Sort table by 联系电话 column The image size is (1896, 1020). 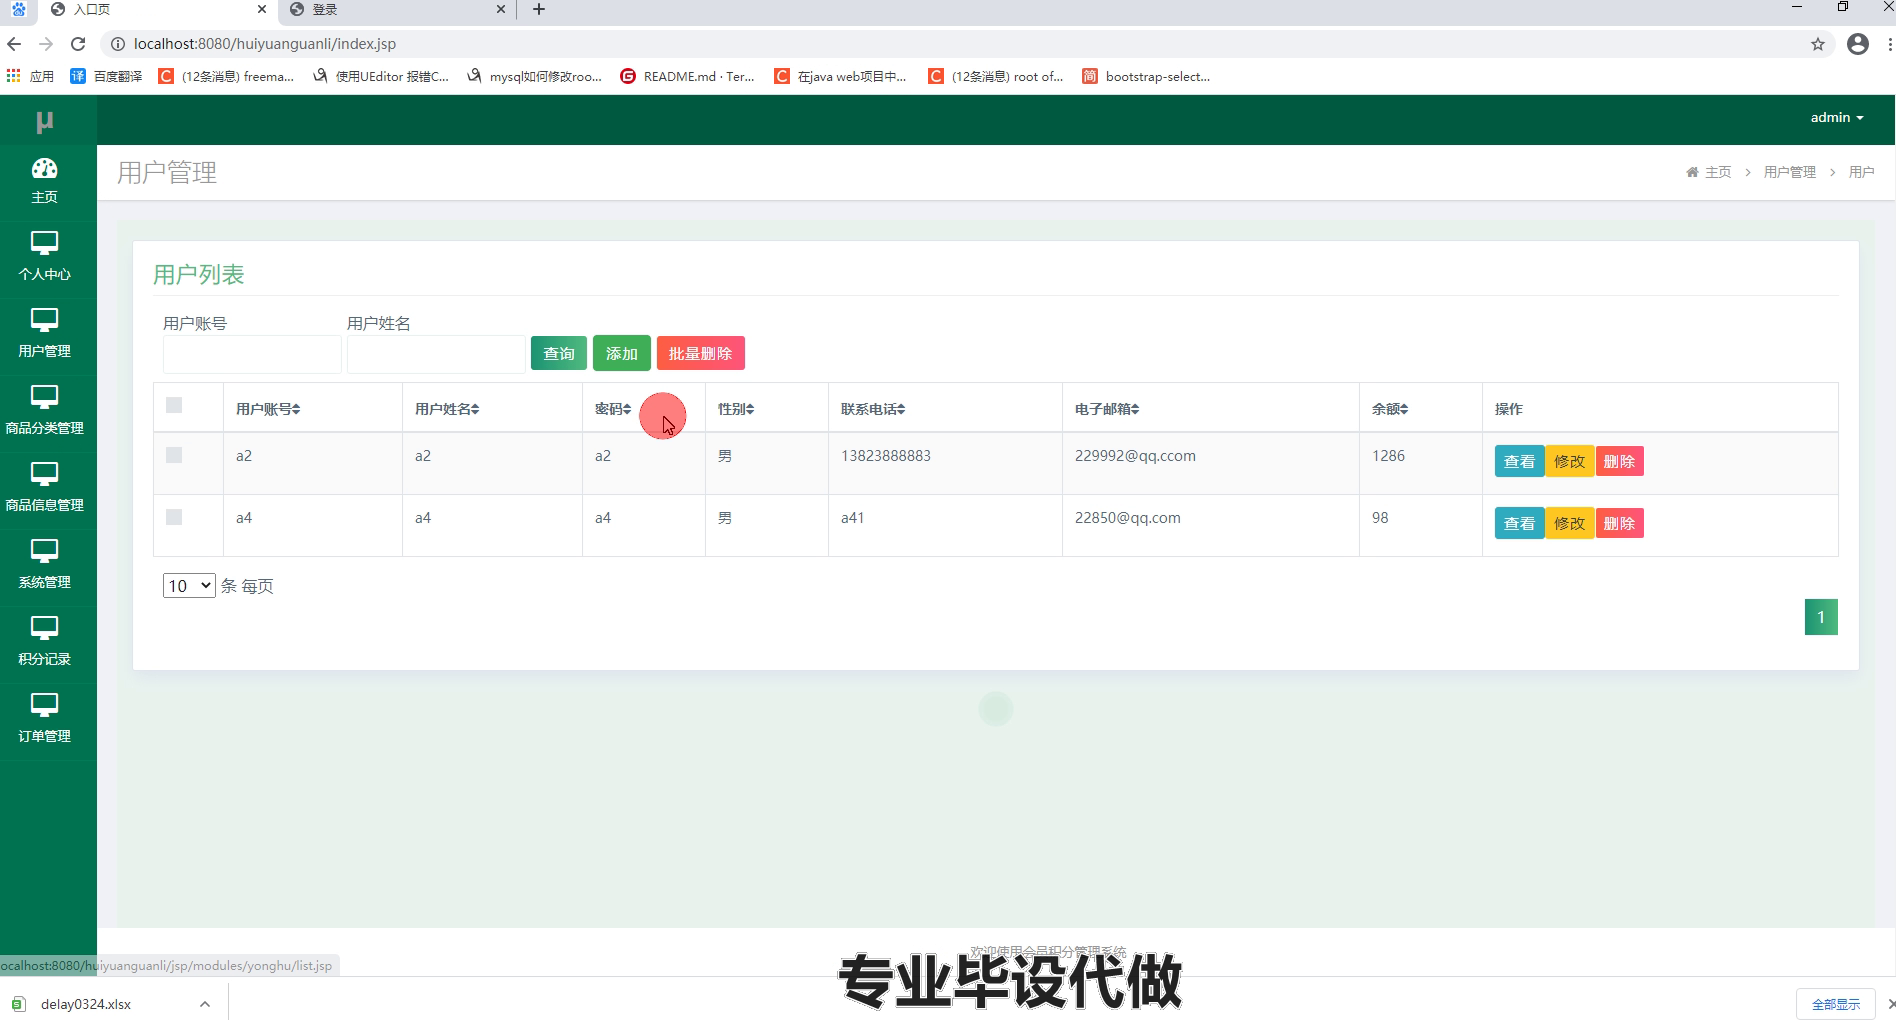click(x=873, y=409)
